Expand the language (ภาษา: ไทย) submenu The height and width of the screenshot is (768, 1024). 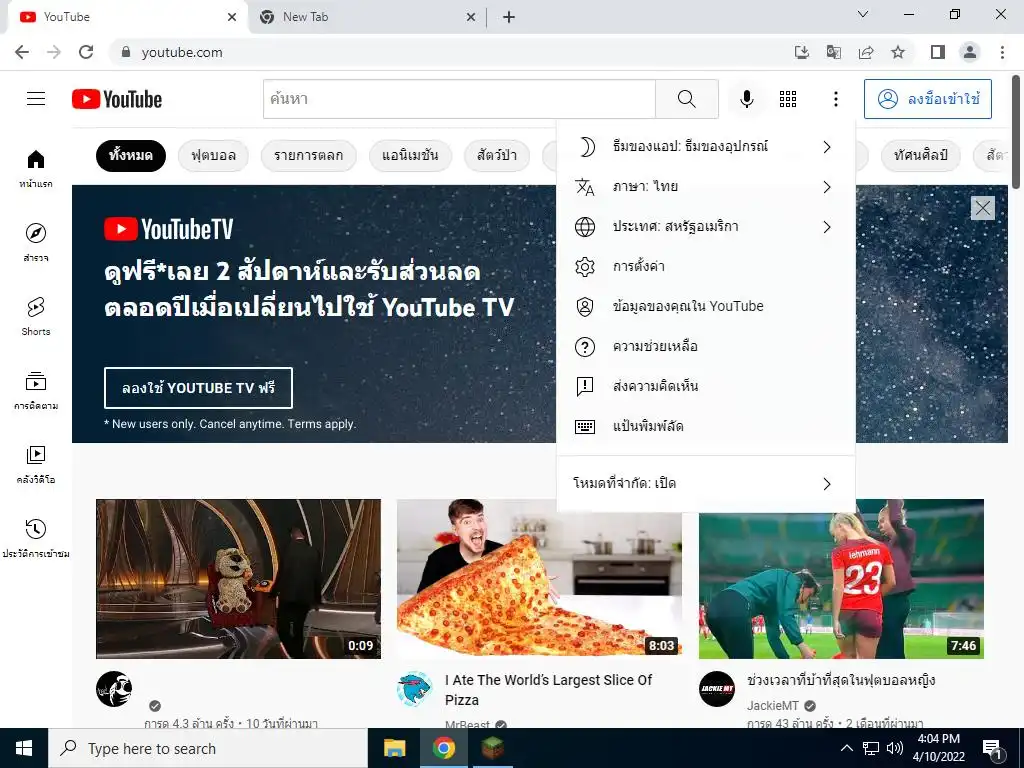706,187
